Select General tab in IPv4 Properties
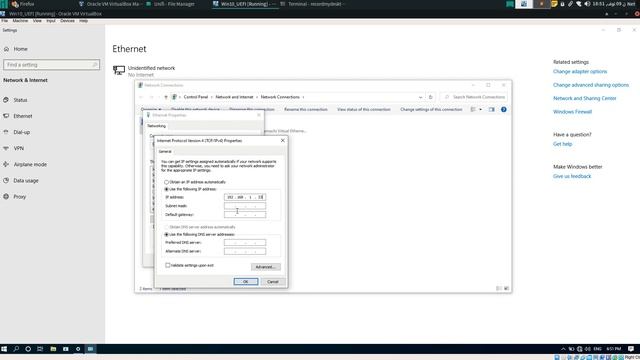 point(165,151)
